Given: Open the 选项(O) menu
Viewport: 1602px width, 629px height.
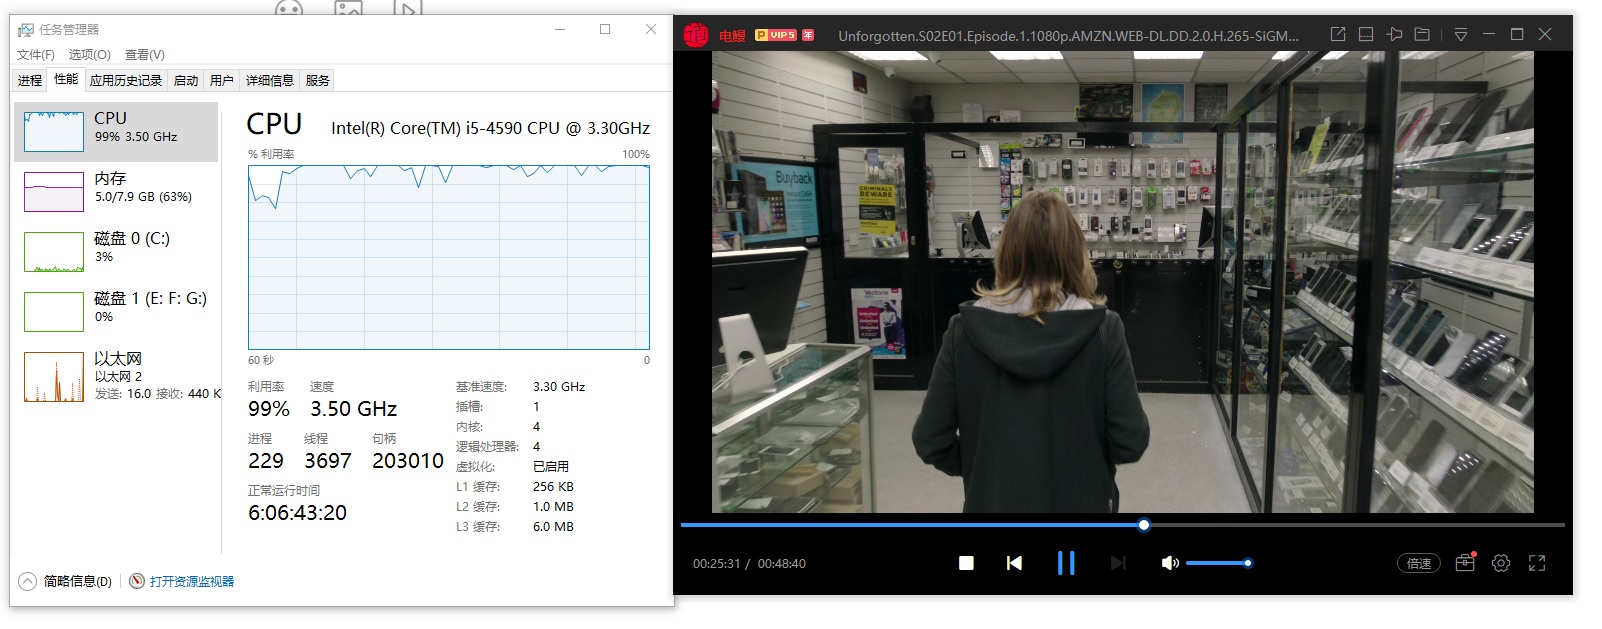Looking at the screenshot, I should coord(89,54).
